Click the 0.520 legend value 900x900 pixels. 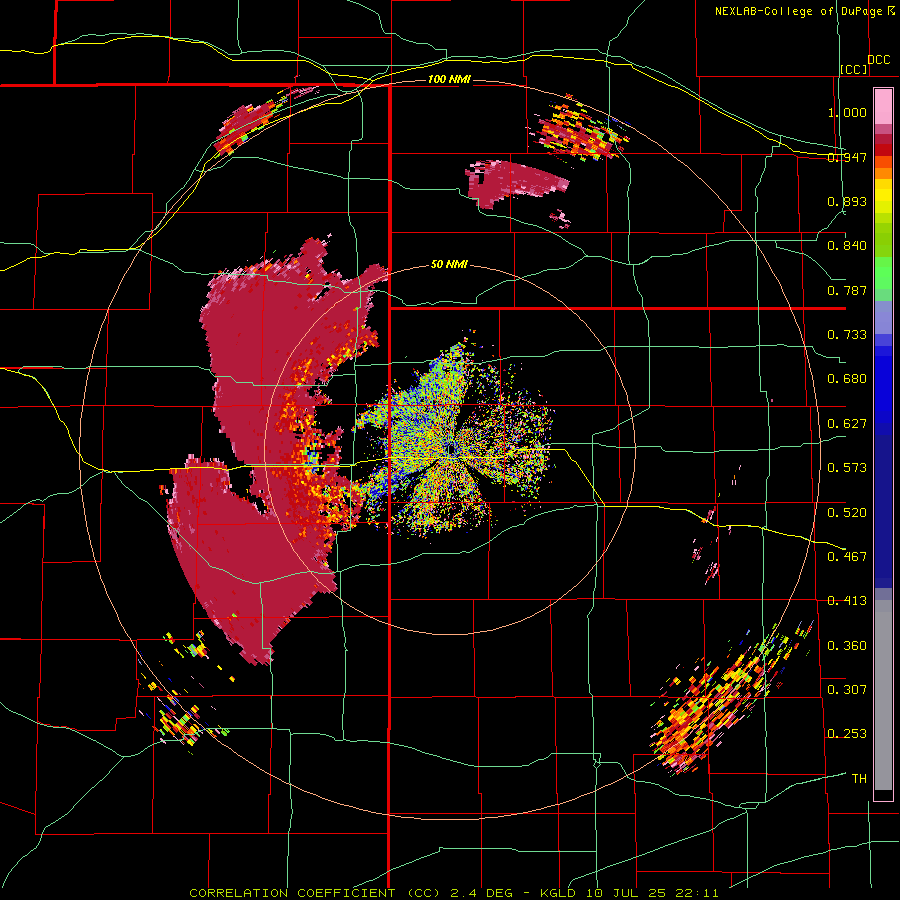tap(847, 512)
